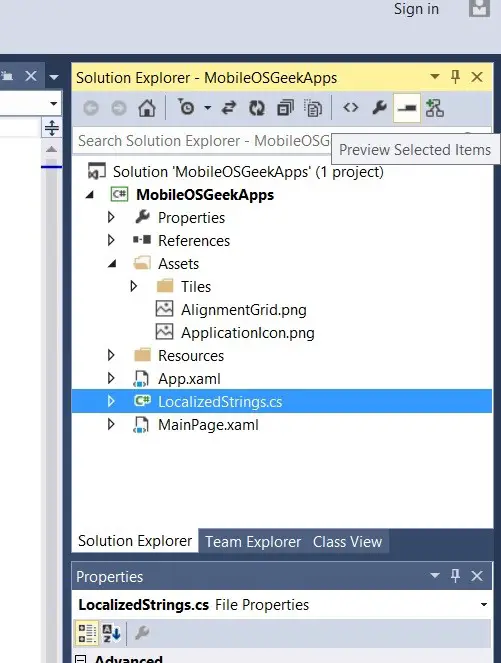
Task: Expand the Properties tree node
Action: pos(111,217)
